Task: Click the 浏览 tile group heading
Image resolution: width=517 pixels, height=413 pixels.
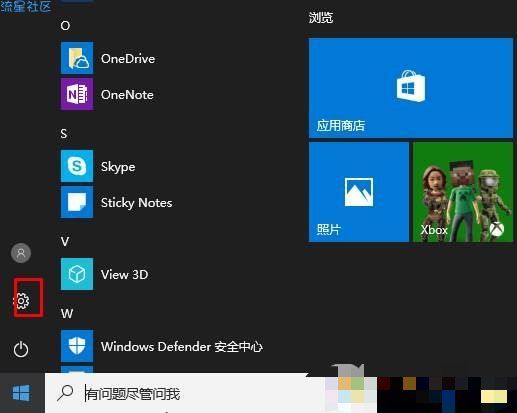Action: (321, 17)
